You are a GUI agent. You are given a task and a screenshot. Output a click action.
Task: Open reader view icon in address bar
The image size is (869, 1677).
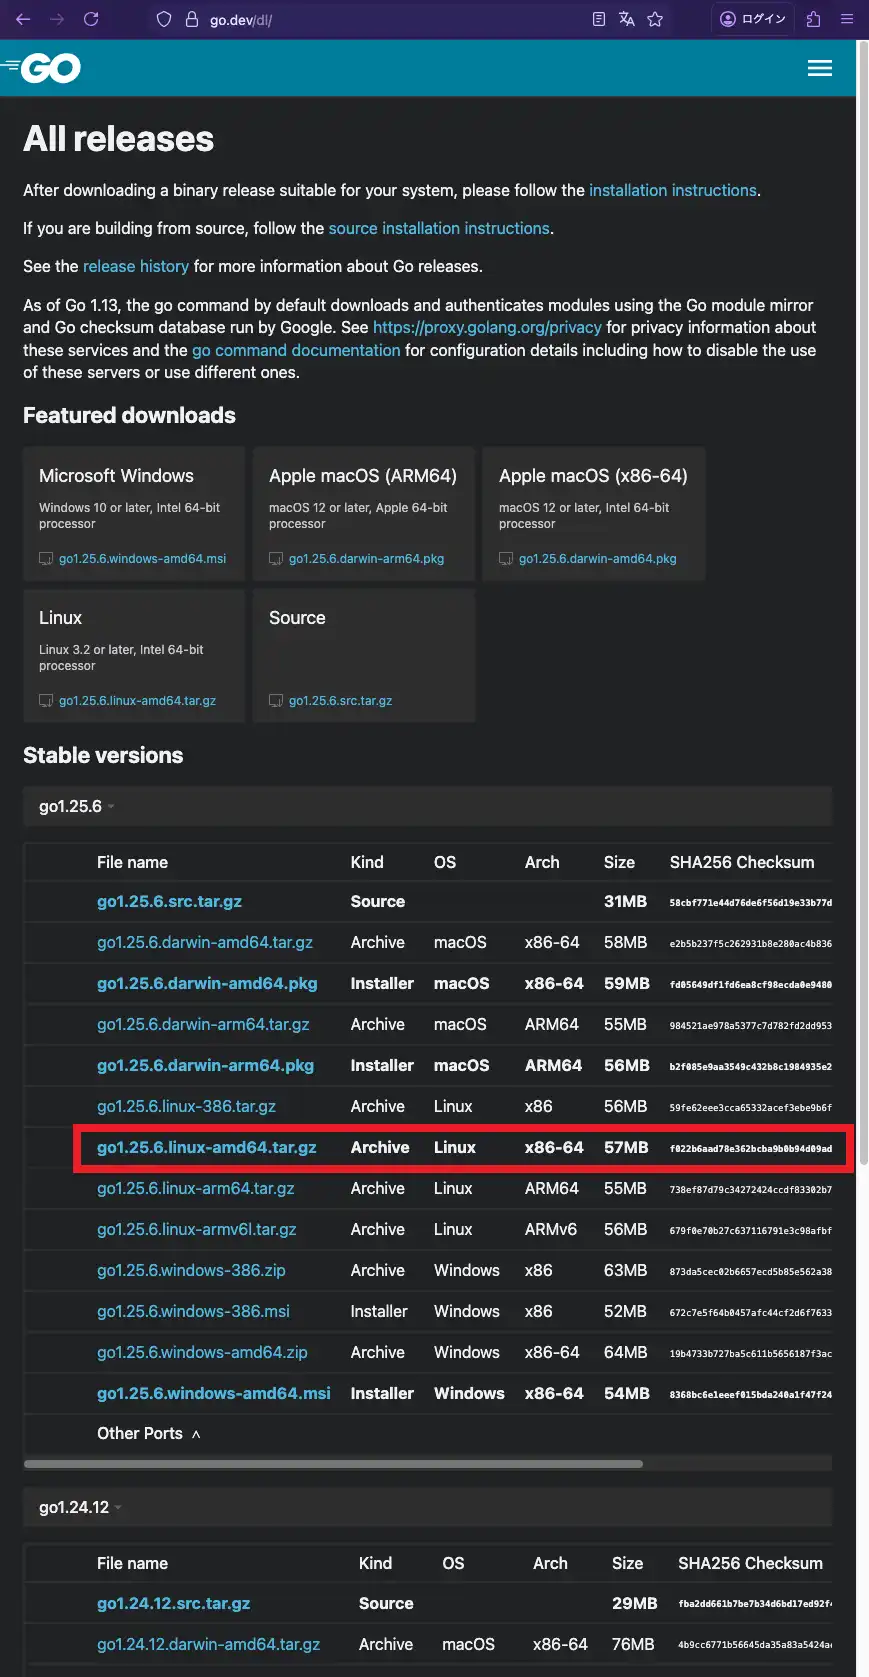598,19
